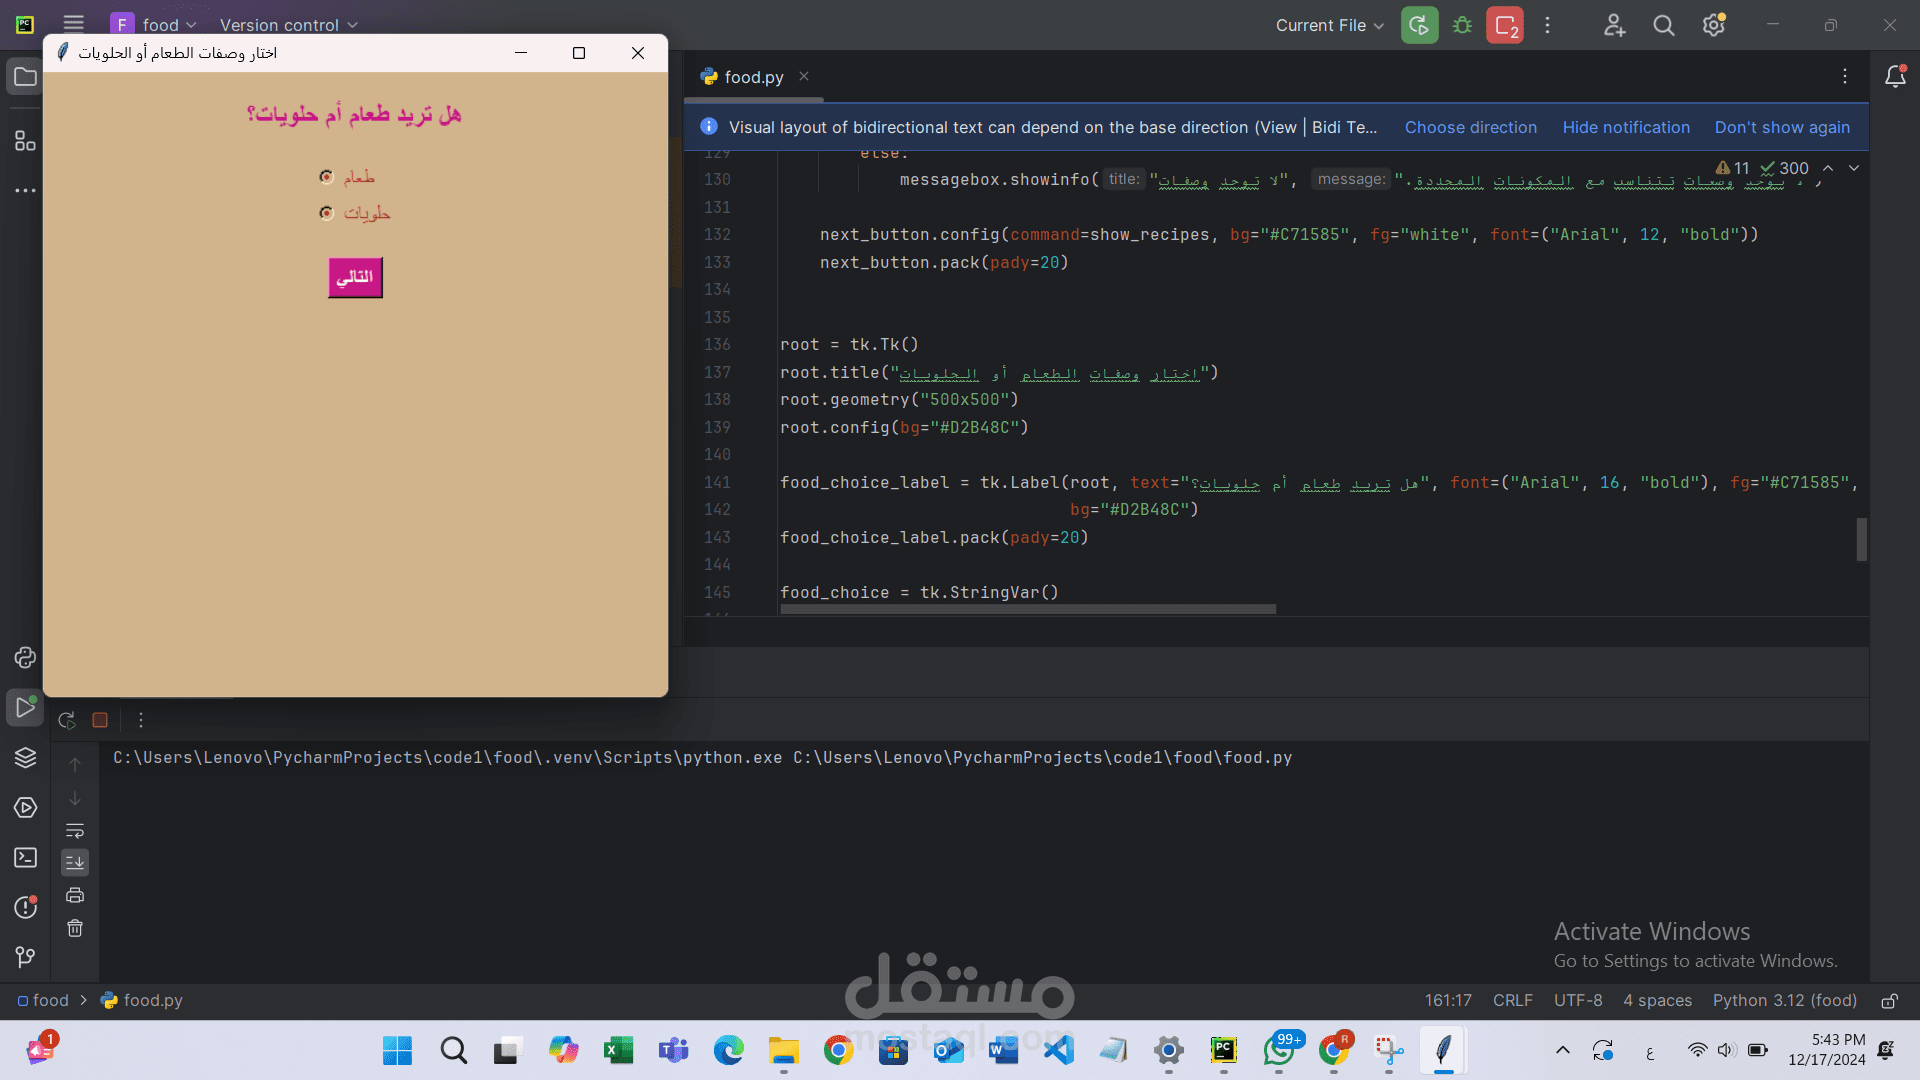Expand the Current File run configuration dropdown
1920x1080 pixels.
[x=1329, y=25]
